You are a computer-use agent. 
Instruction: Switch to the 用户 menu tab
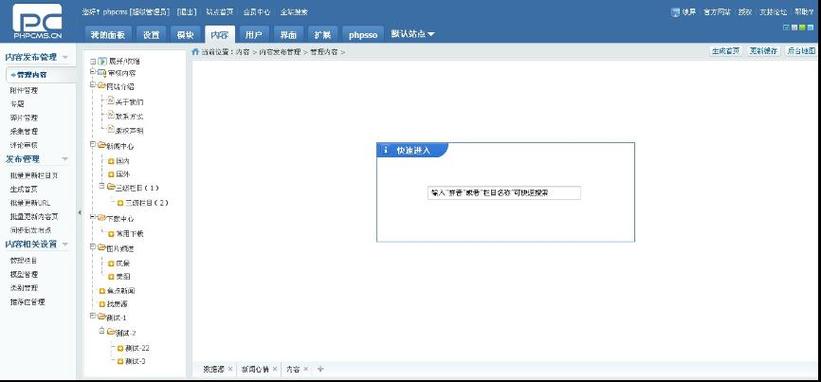point(254,35)
